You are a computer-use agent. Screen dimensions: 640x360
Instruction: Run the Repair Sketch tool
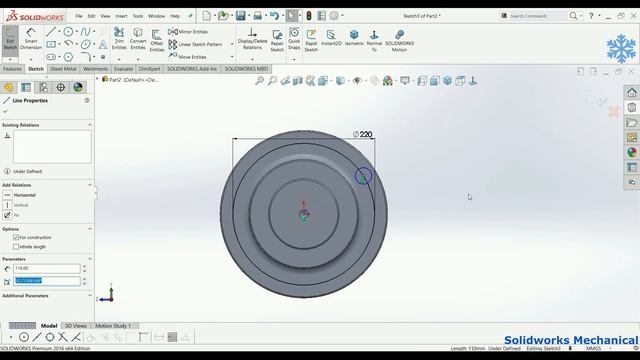coord(277,40)
